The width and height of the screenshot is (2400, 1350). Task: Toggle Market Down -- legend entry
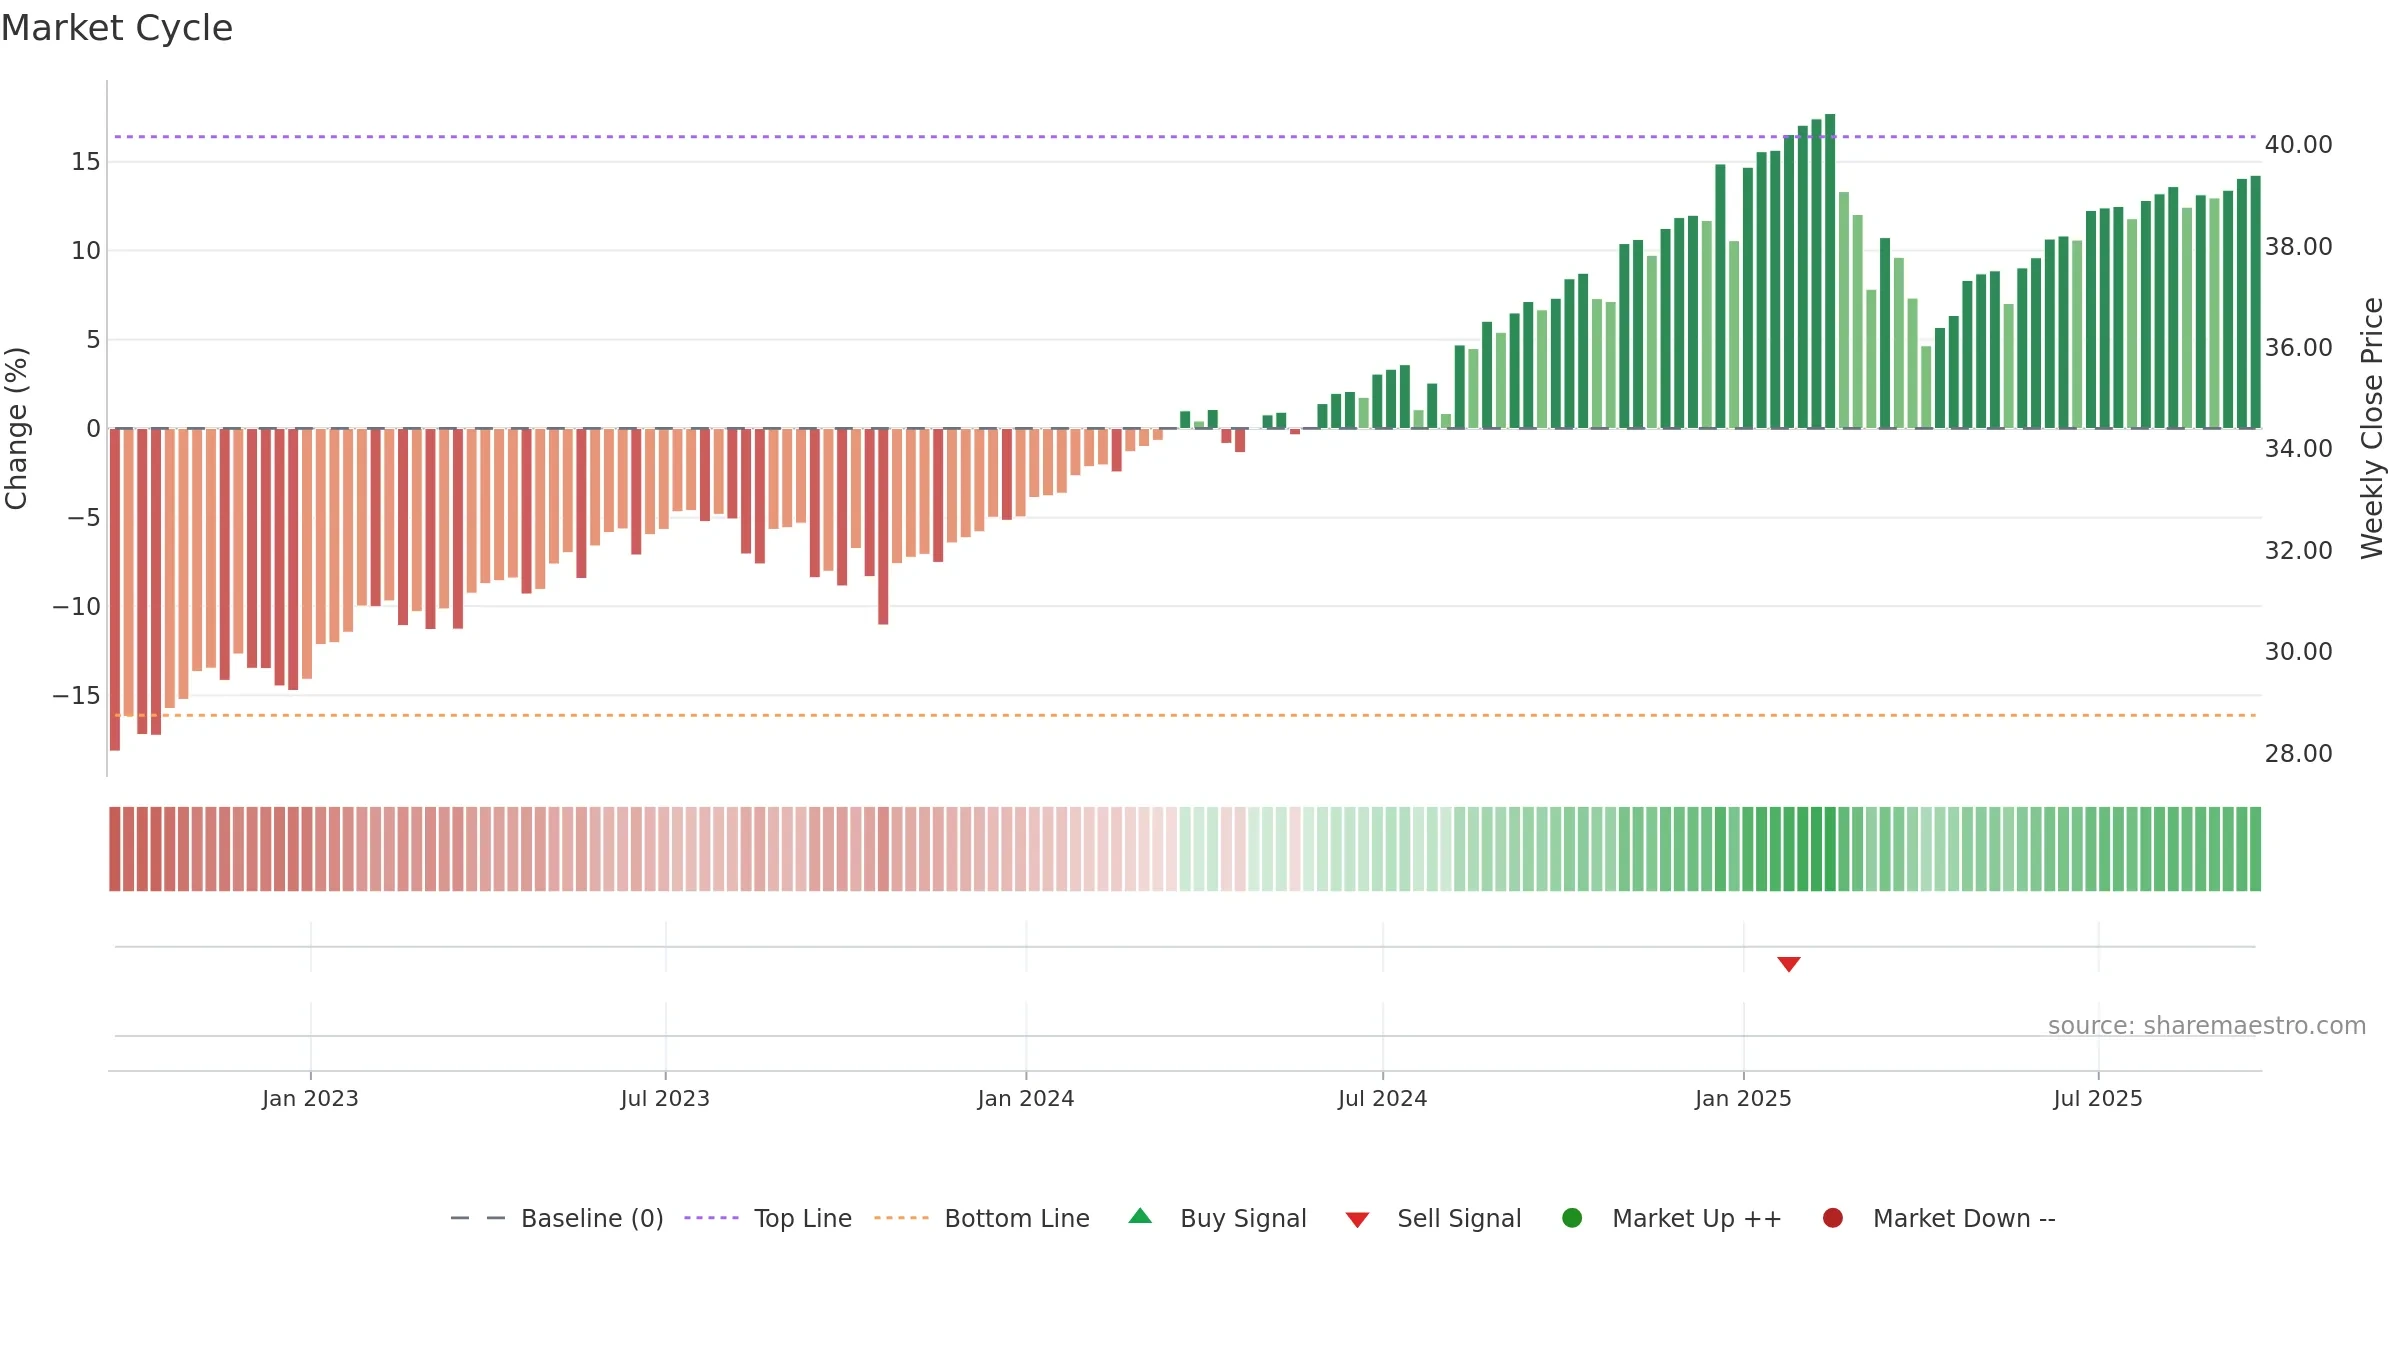coord(1939,1218)
